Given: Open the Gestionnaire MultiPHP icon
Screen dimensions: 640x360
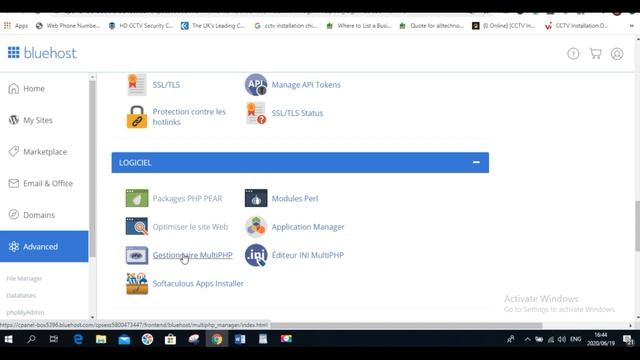Looking at the screenshot, I should point(137,255).
